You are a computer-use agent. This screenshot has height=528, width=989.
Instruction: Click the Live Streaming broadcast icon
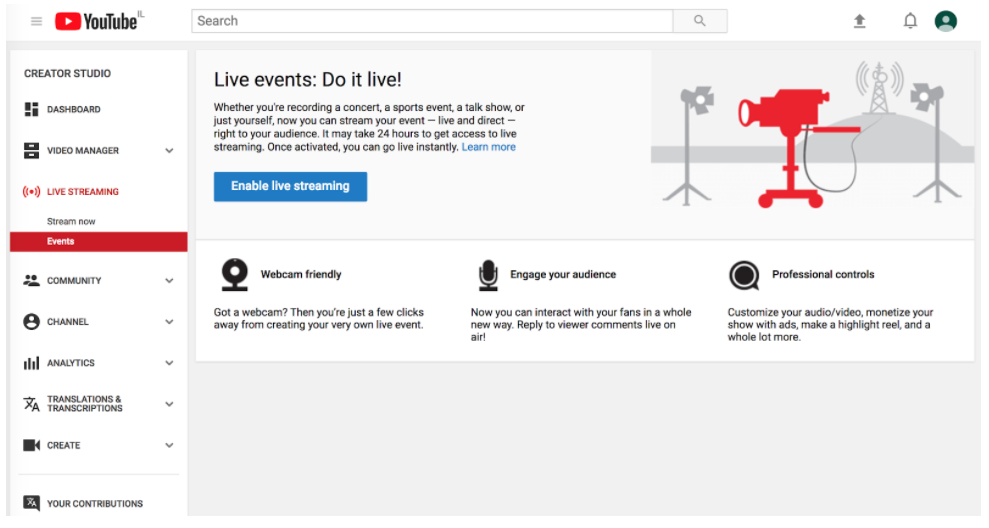pos(32,192)
